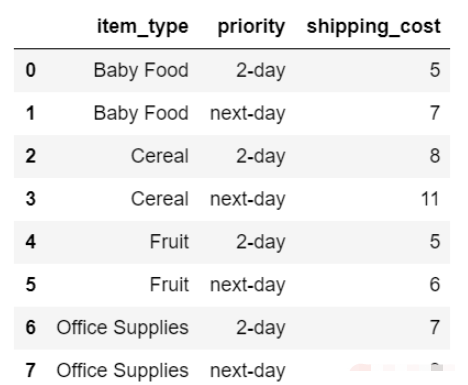468x385 pixels.
Task: Click Office Supplies cell in row 7
Action: click(123, 371)
